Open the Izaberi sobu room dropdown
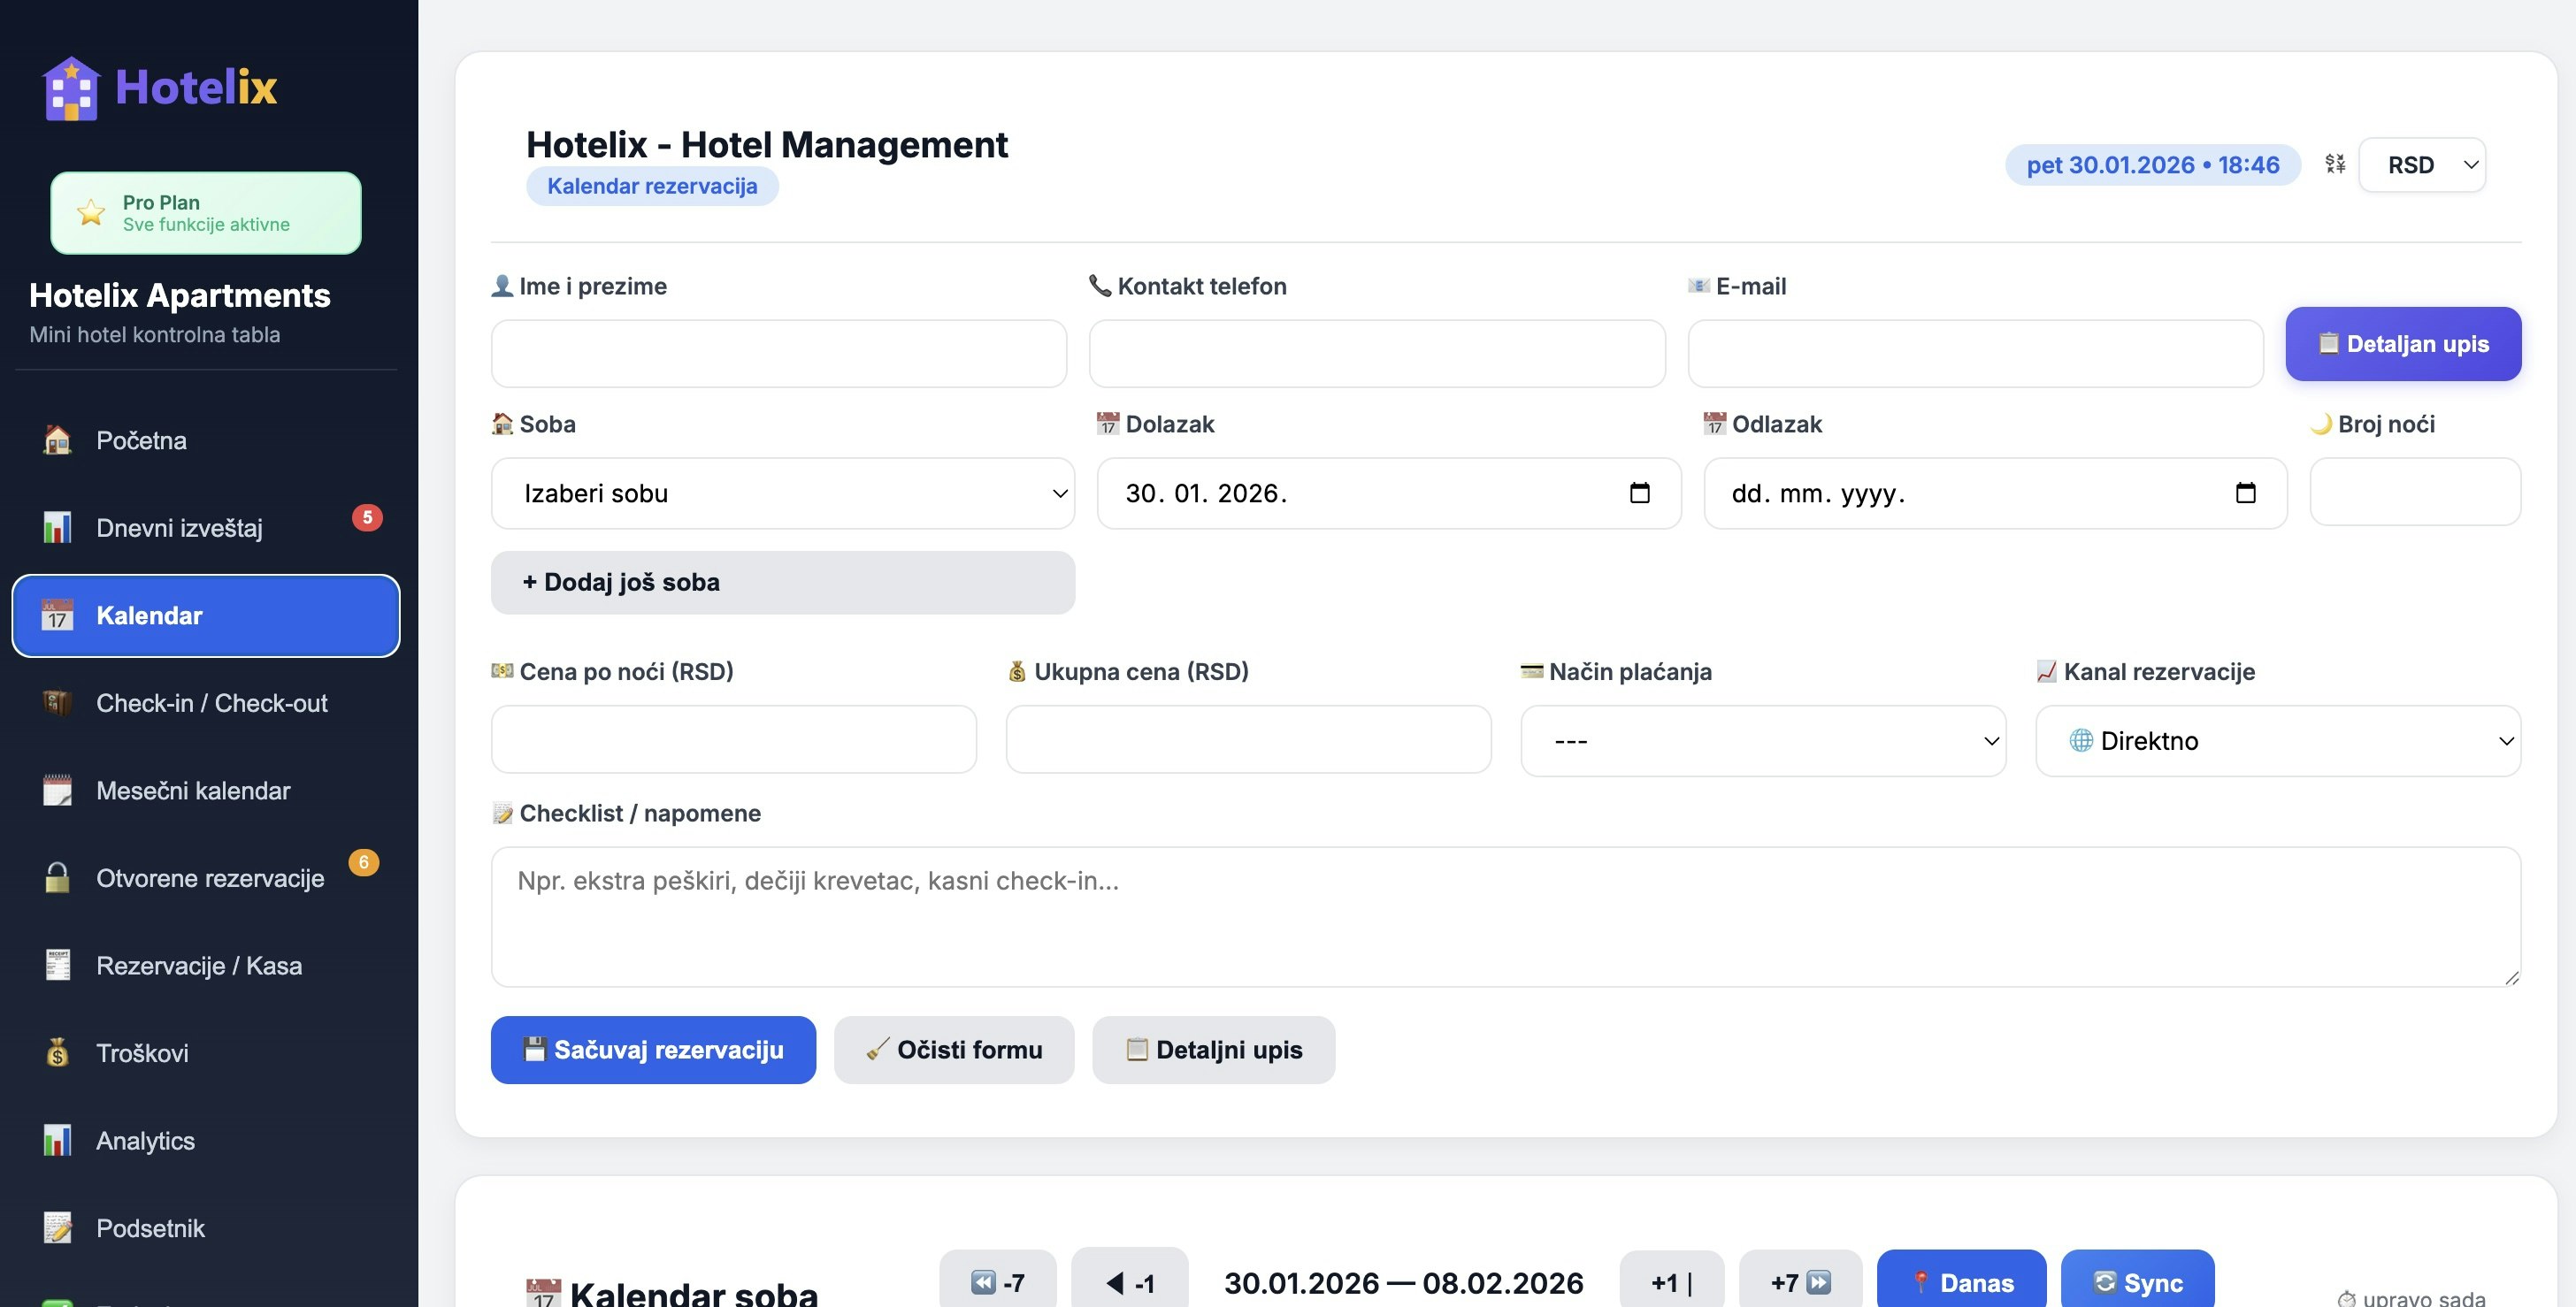This screenshot has width=2576, height=1307. coord(782,493)
